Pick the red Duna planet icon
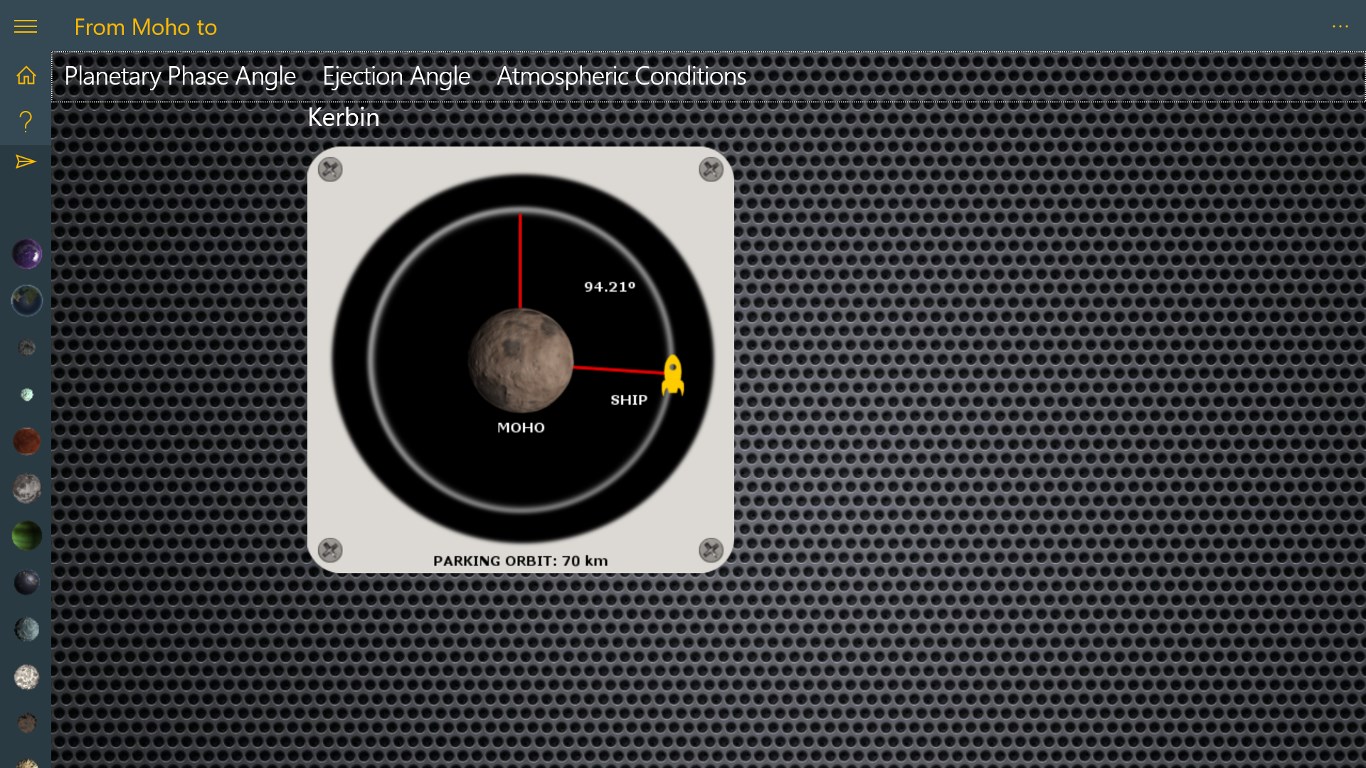Screen dimensions: 1366x768 [27, 441]
